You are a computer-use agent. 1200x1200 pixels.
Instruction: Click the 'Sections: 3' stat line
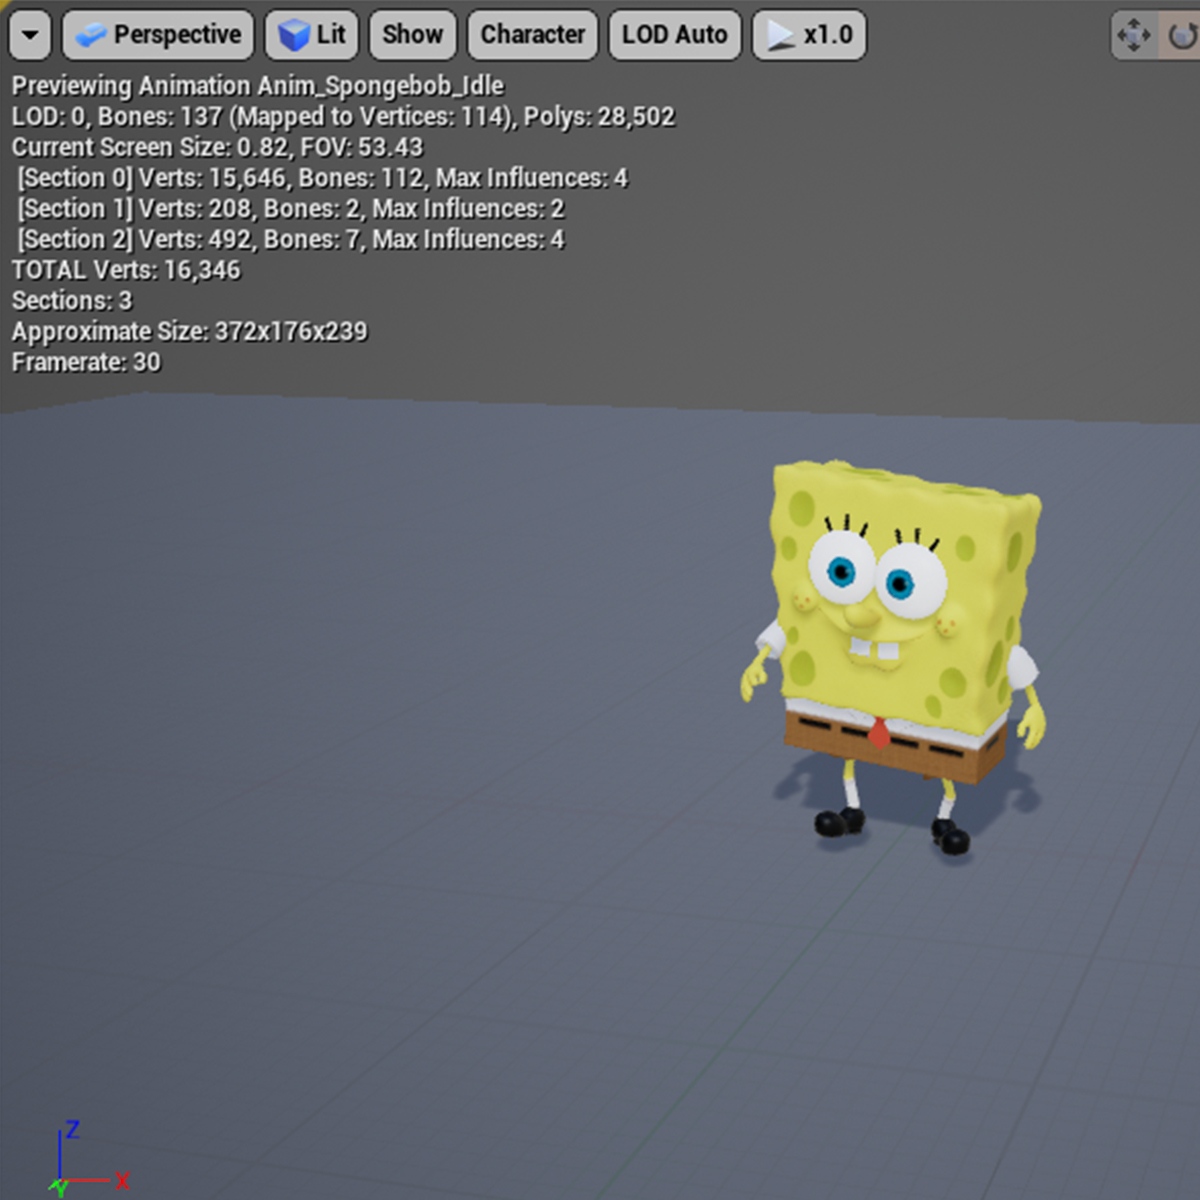coord(71,301)
